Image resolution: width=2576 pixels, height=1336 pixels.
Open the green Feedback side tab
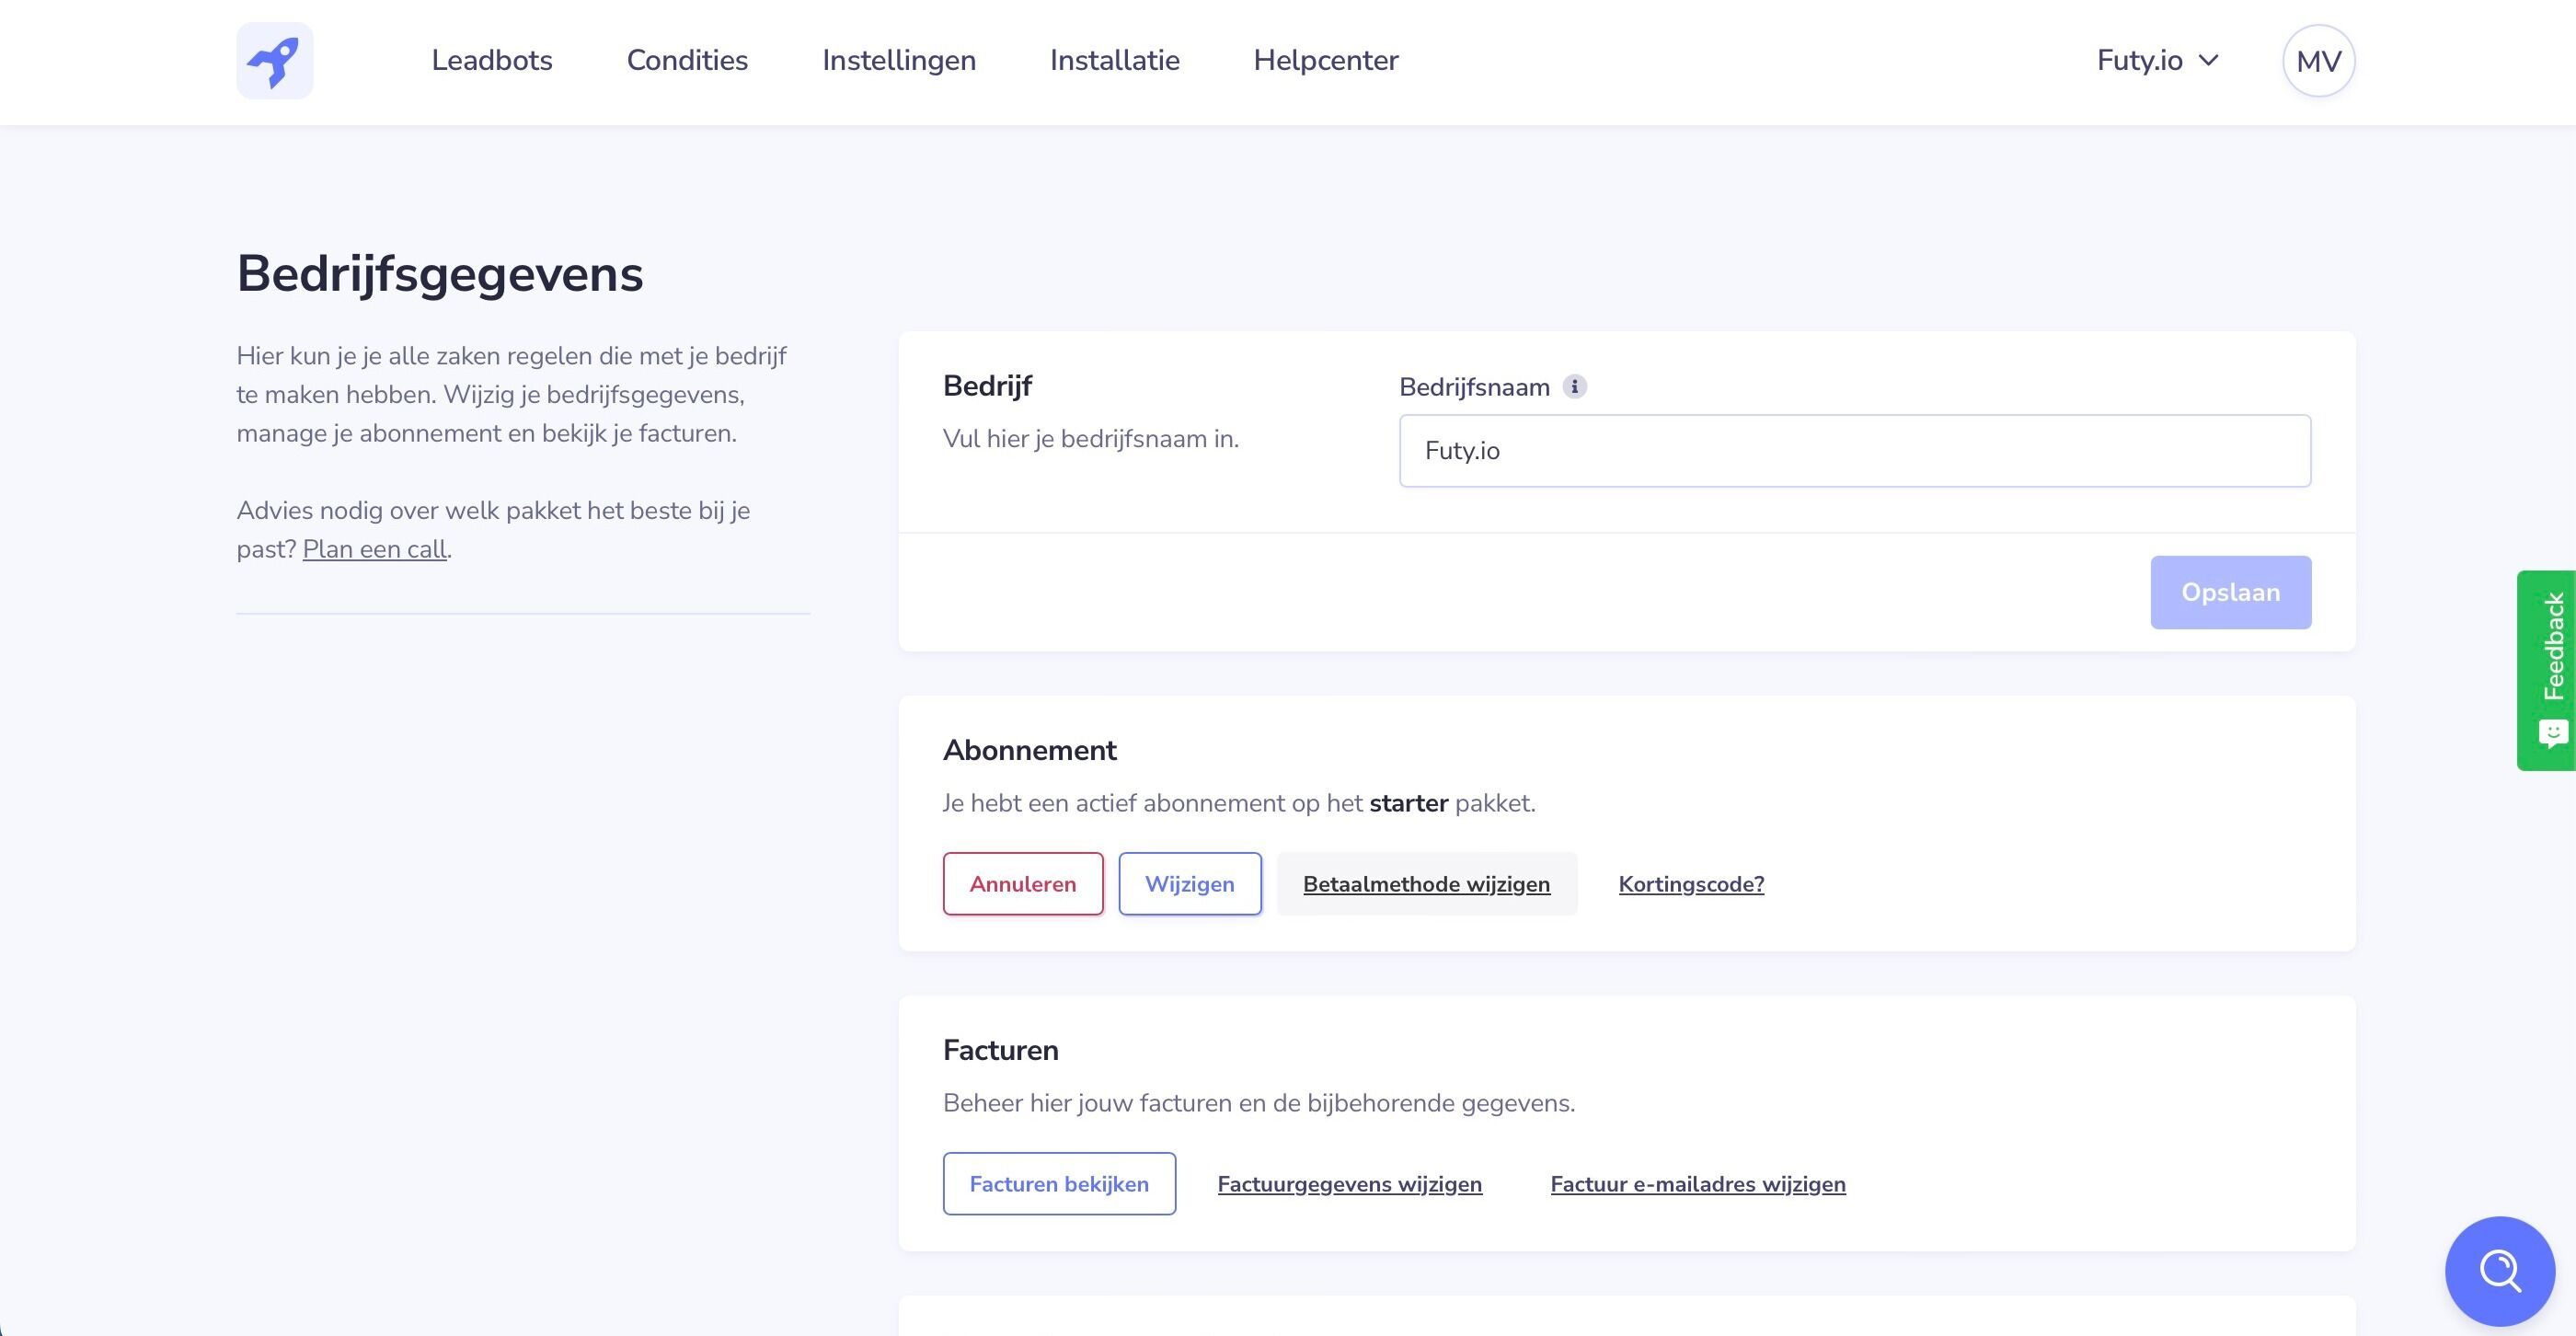(x=2546, y=670)
